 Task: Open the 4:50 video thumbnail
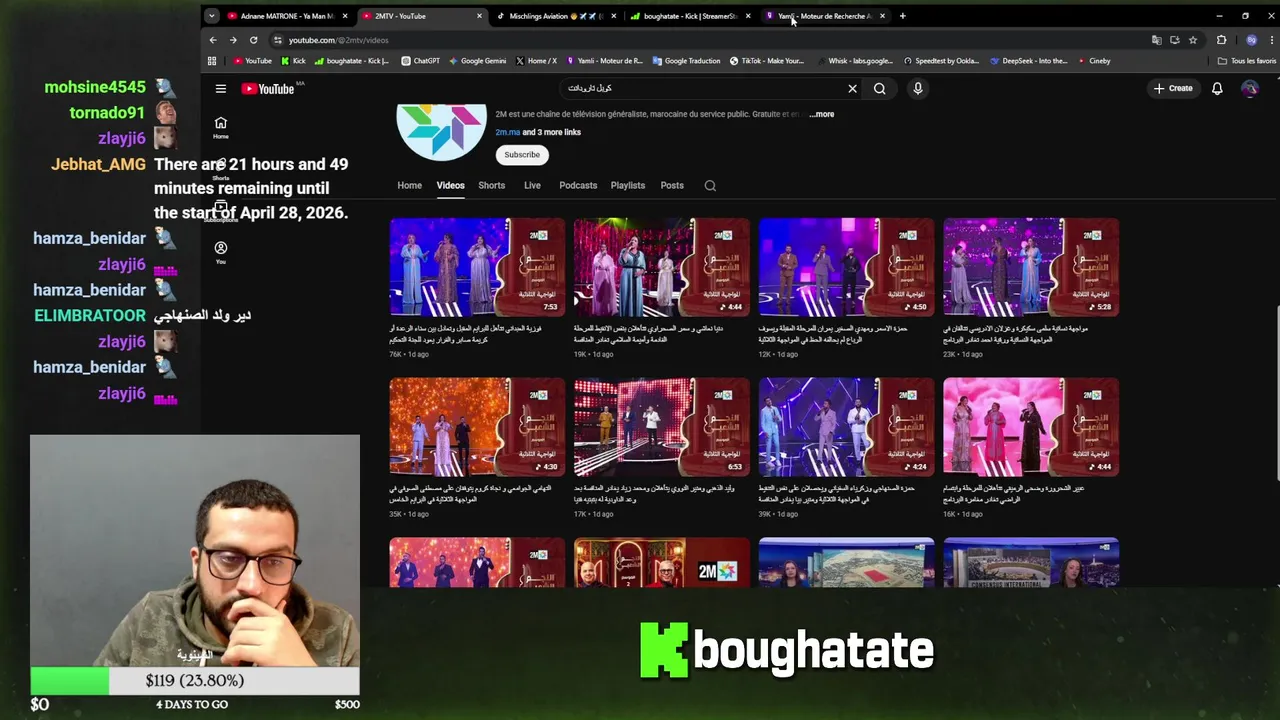click(846, 267)
